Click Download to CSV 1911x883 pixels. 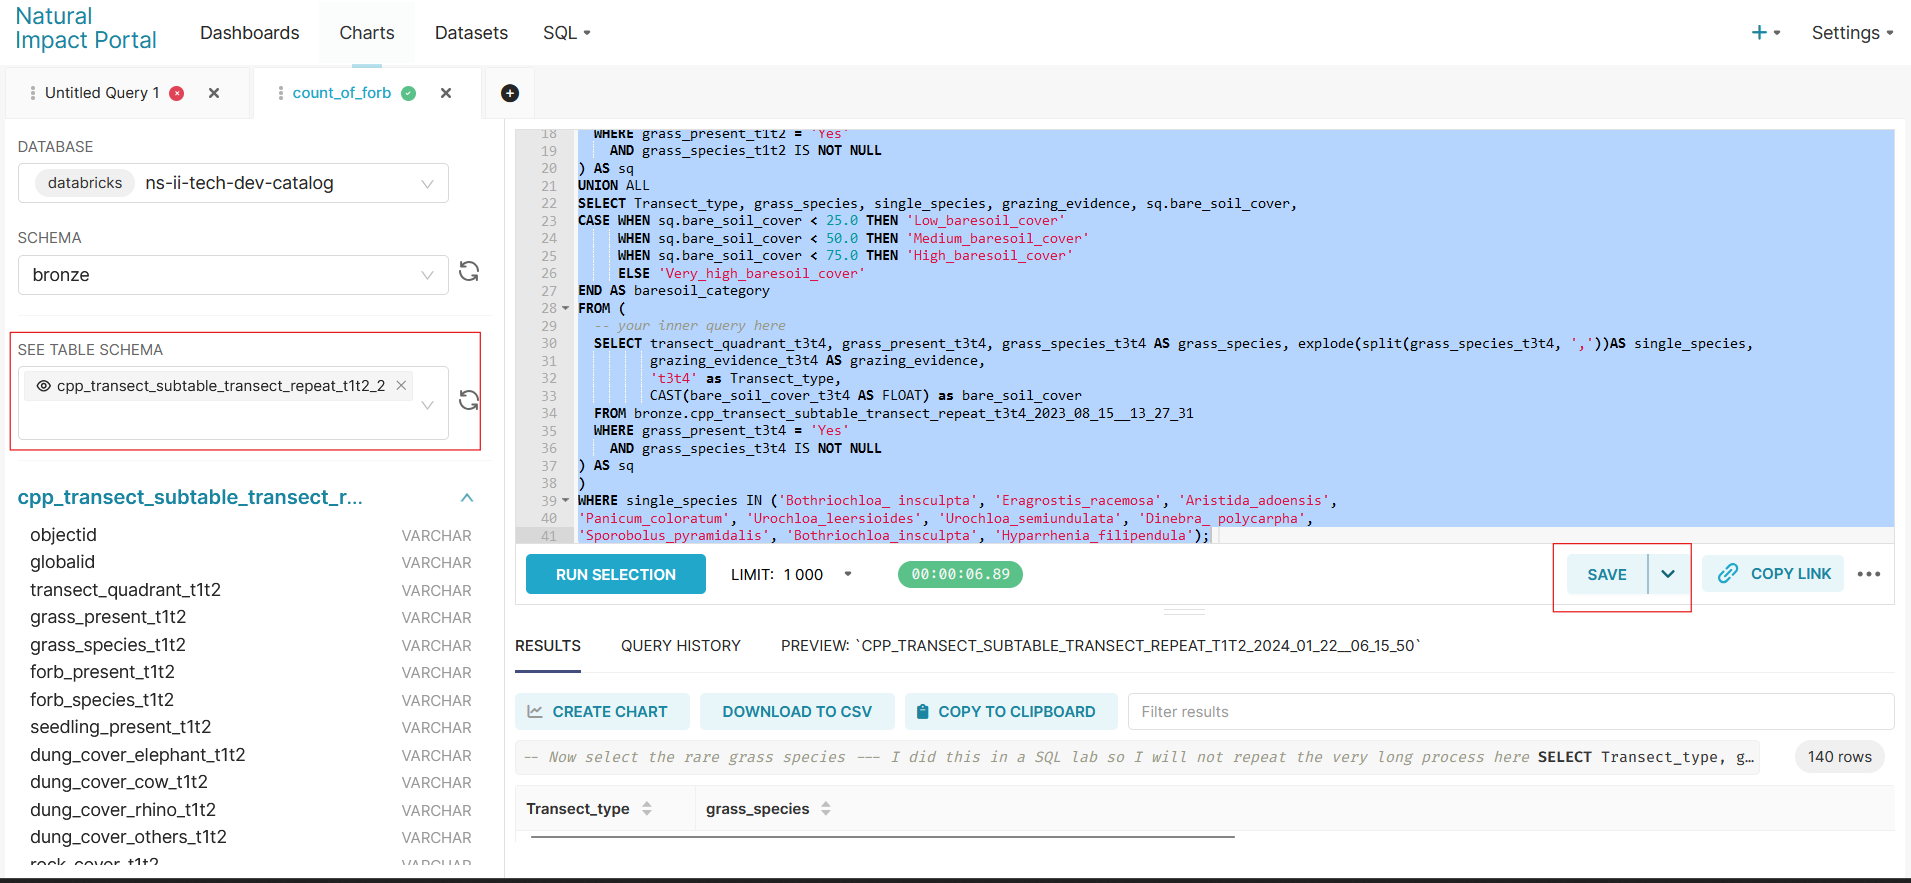point(797,712)
